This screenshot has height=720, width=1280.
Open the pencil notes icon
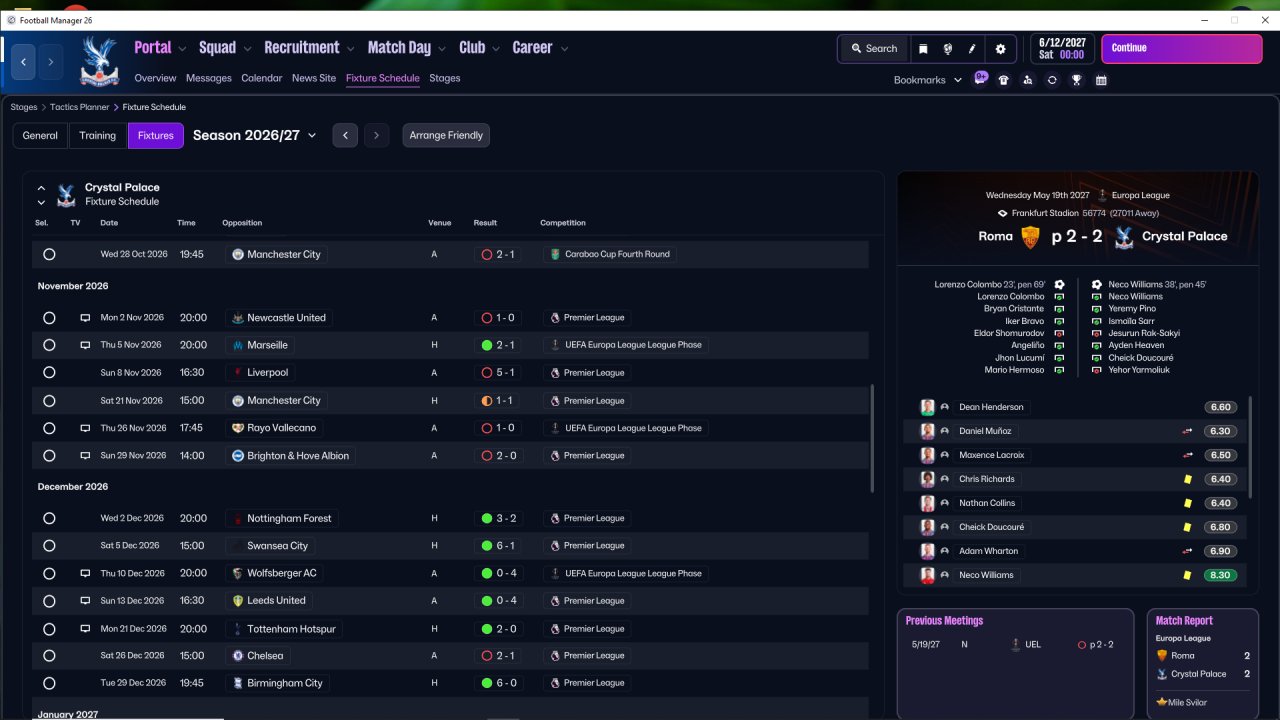(972, 48)
